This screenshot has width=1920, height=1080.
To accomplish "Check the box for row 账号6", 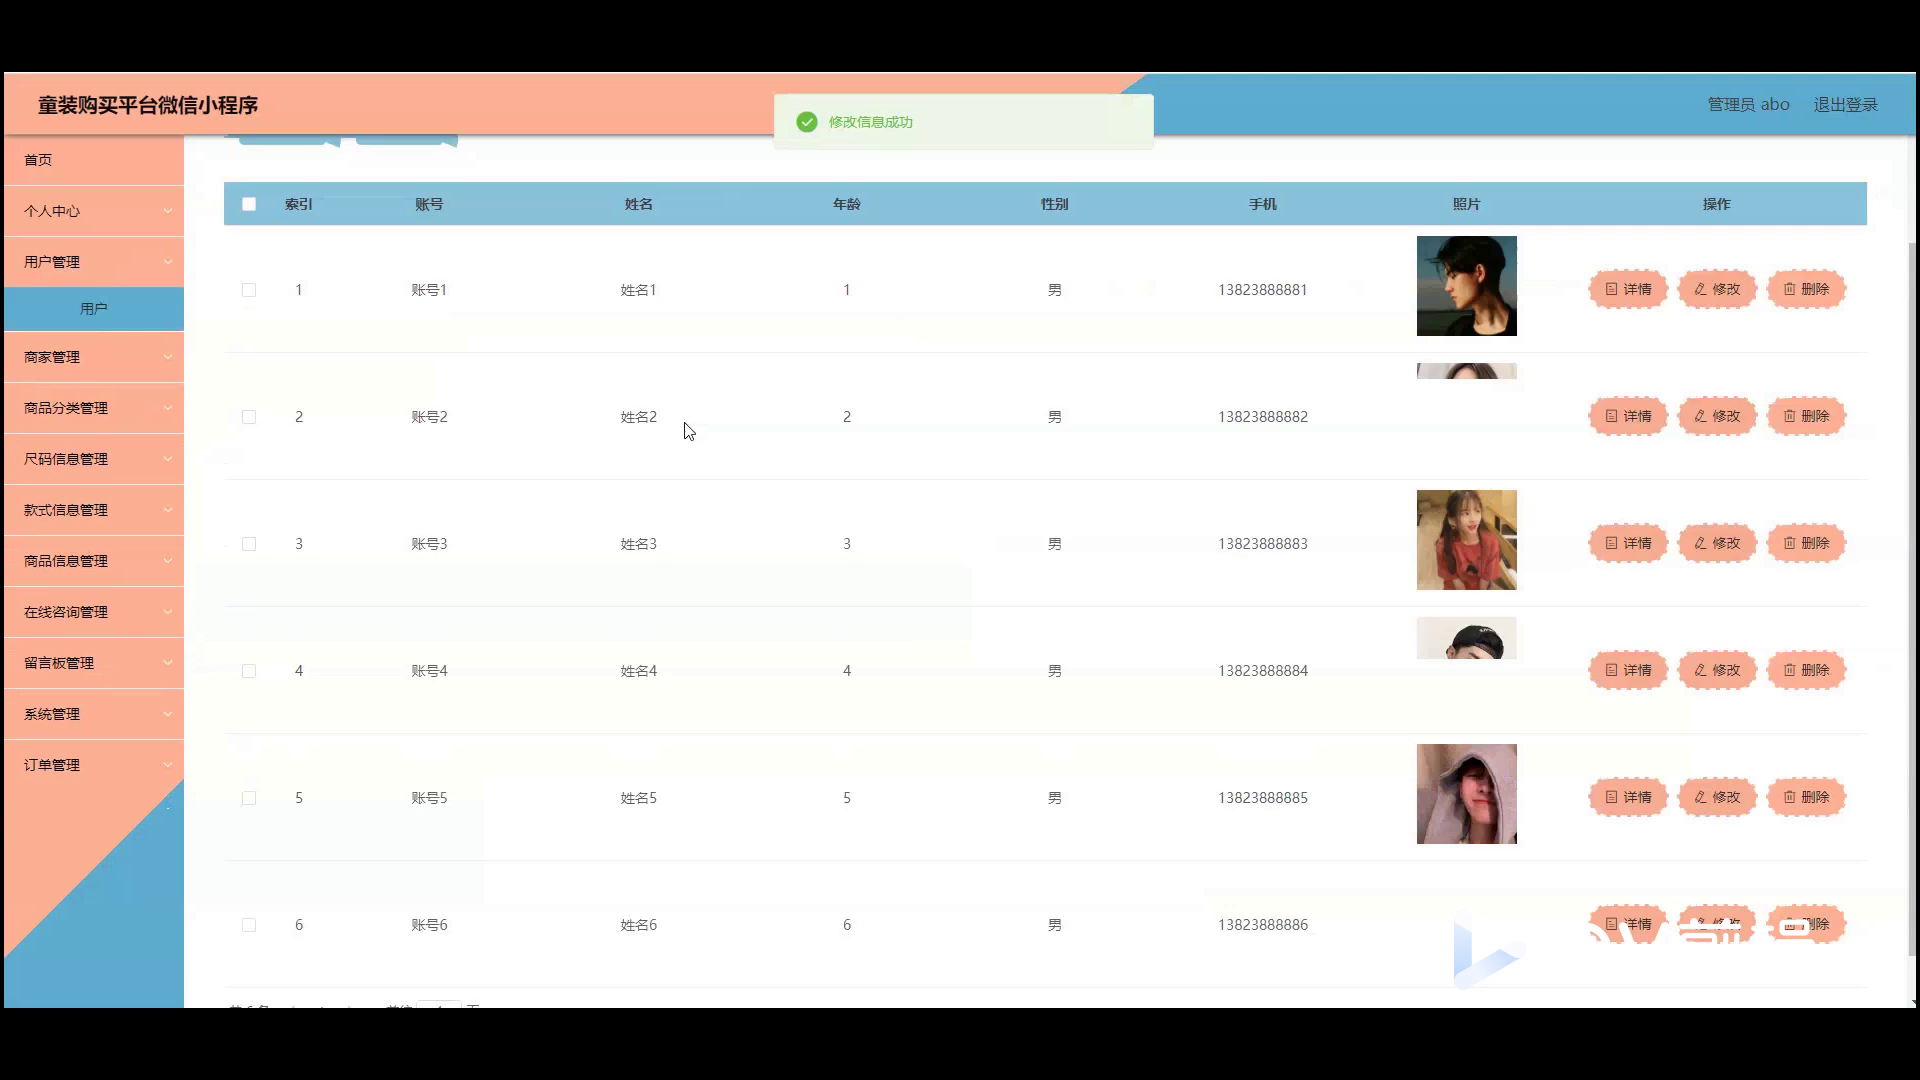I will point(249,925).
